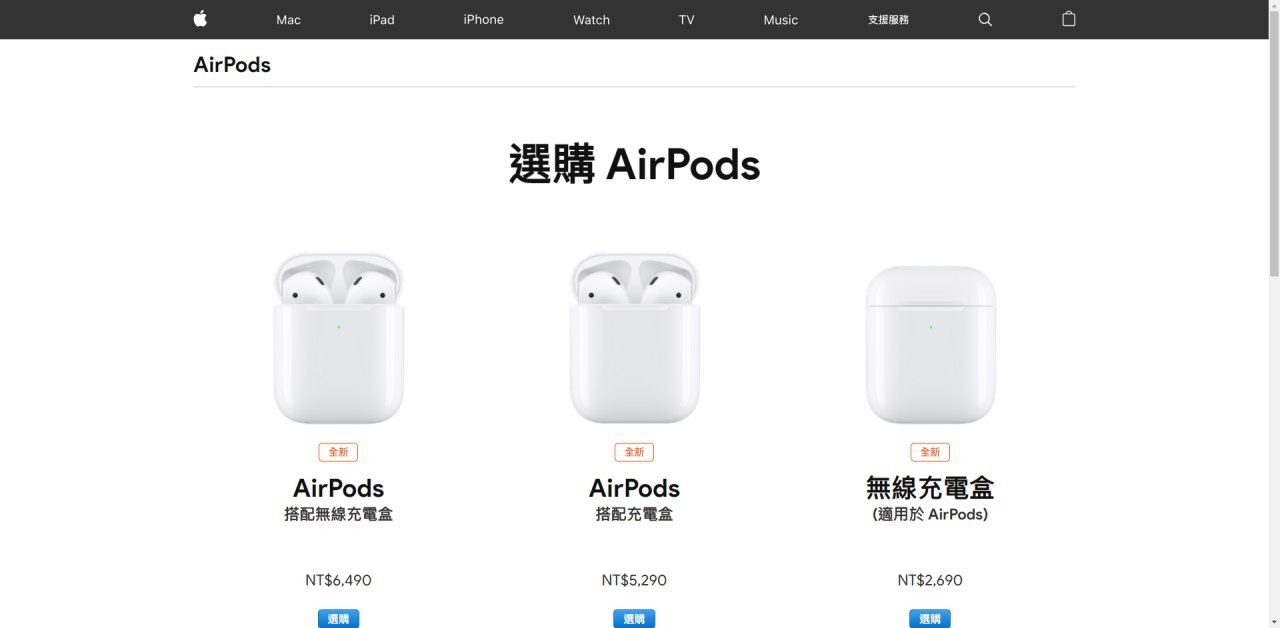The height and width of the screenshot is (628, 1280).
Task: Open the Watch navigation item
Action: (x=591, y=20)
